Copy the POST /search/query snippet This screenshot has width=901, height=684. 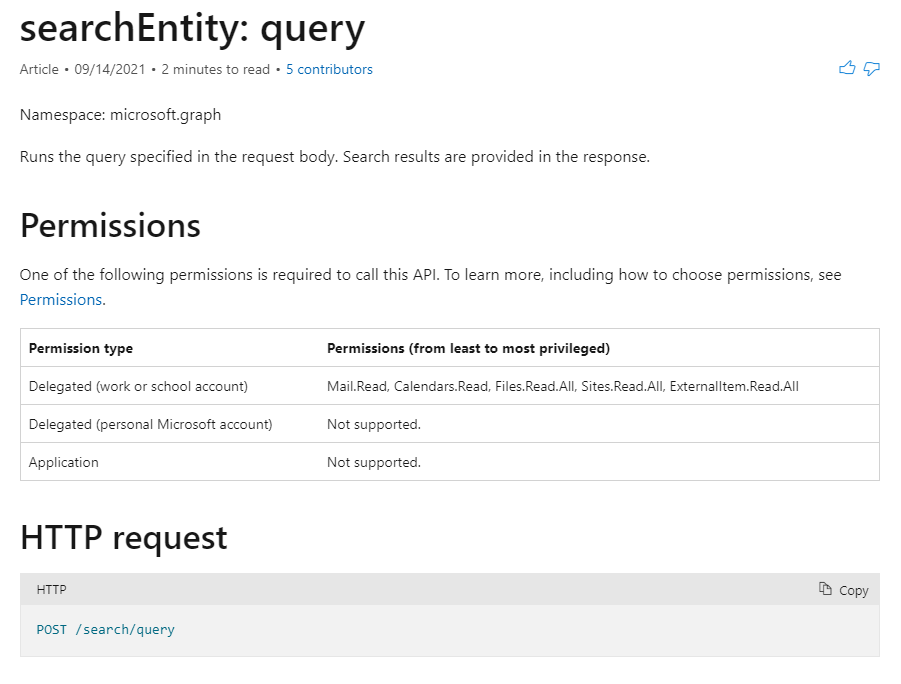pos(843,590)
